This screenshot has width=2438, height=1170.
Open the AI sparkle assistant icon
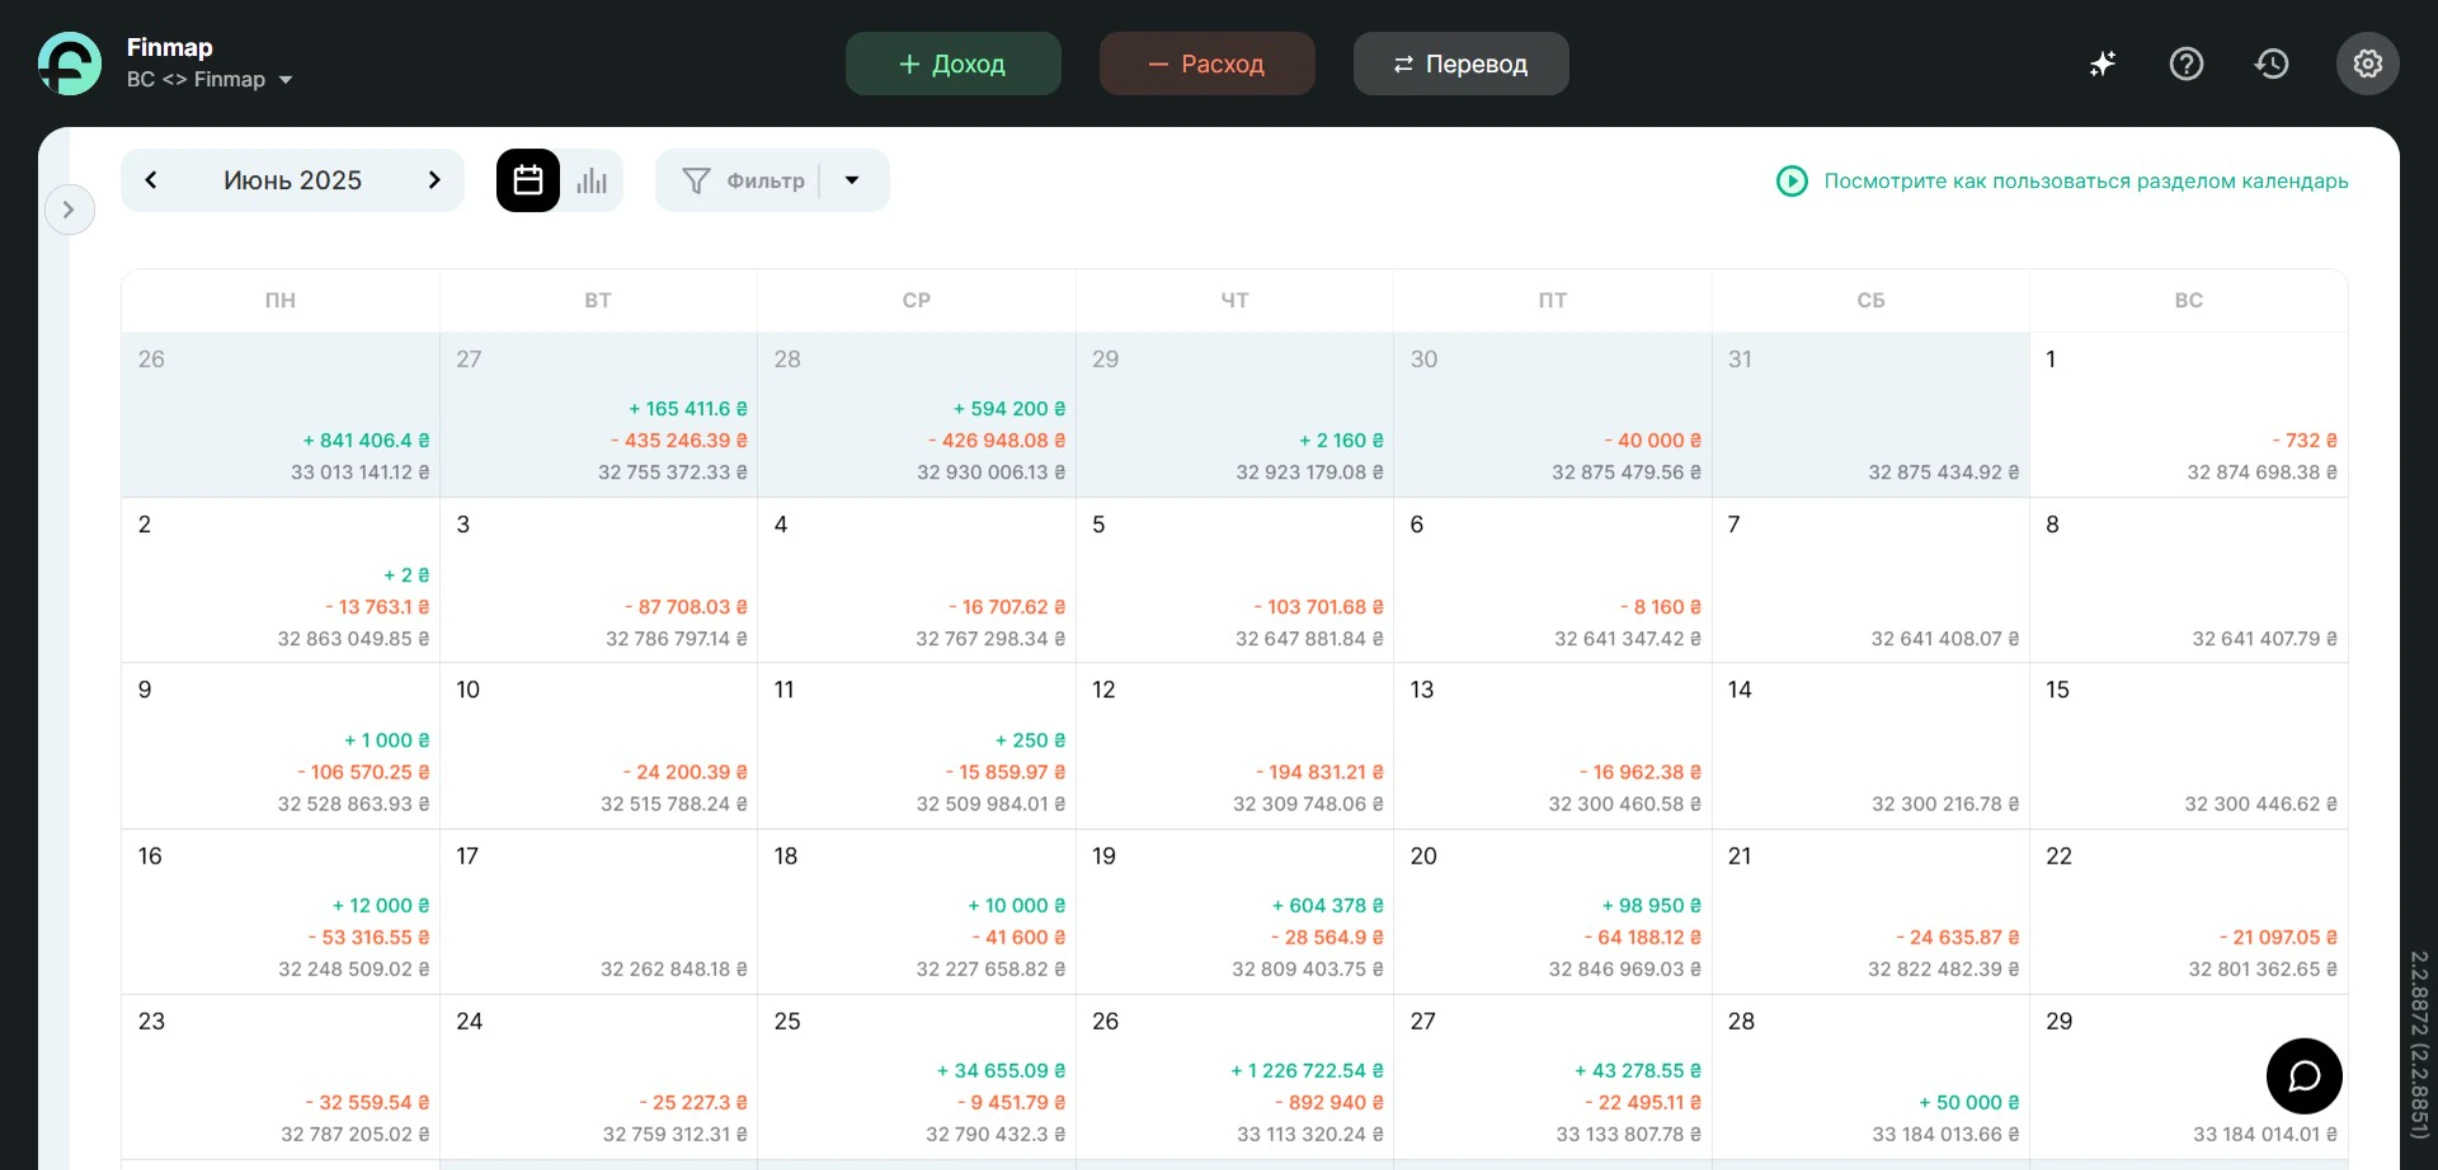click(x=2102, y=64)
